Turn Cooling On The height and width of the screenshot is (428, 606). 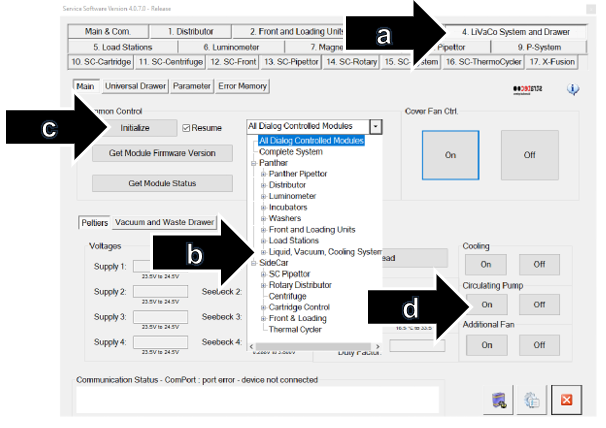click(x=486, y=265)
